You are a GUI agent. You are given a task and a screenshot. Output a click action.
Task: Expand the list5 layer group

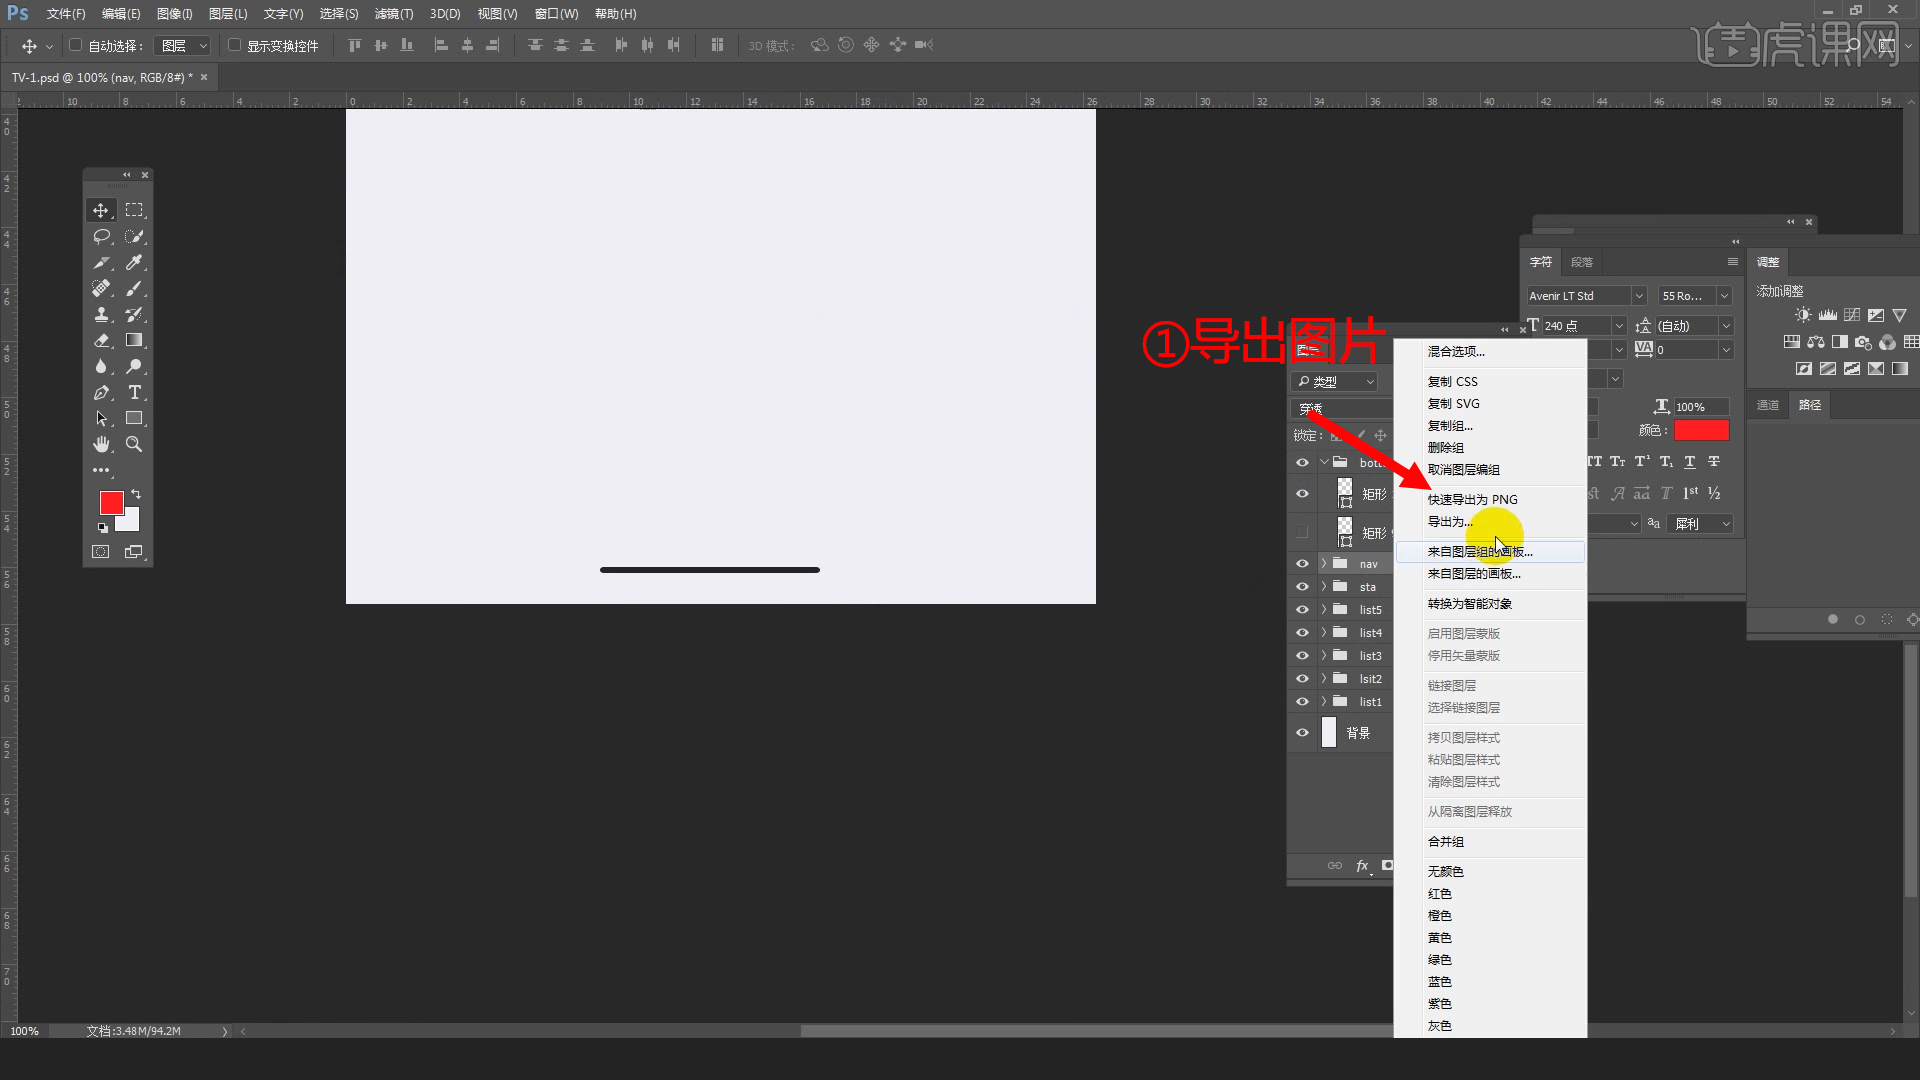coord(1324,609)
